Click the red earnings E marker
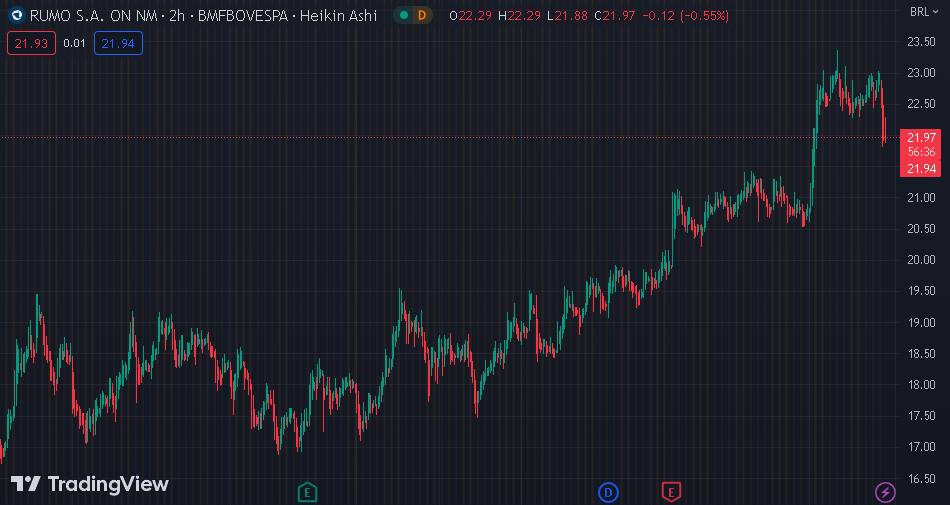Screen dimensions: 950x505 671,491
